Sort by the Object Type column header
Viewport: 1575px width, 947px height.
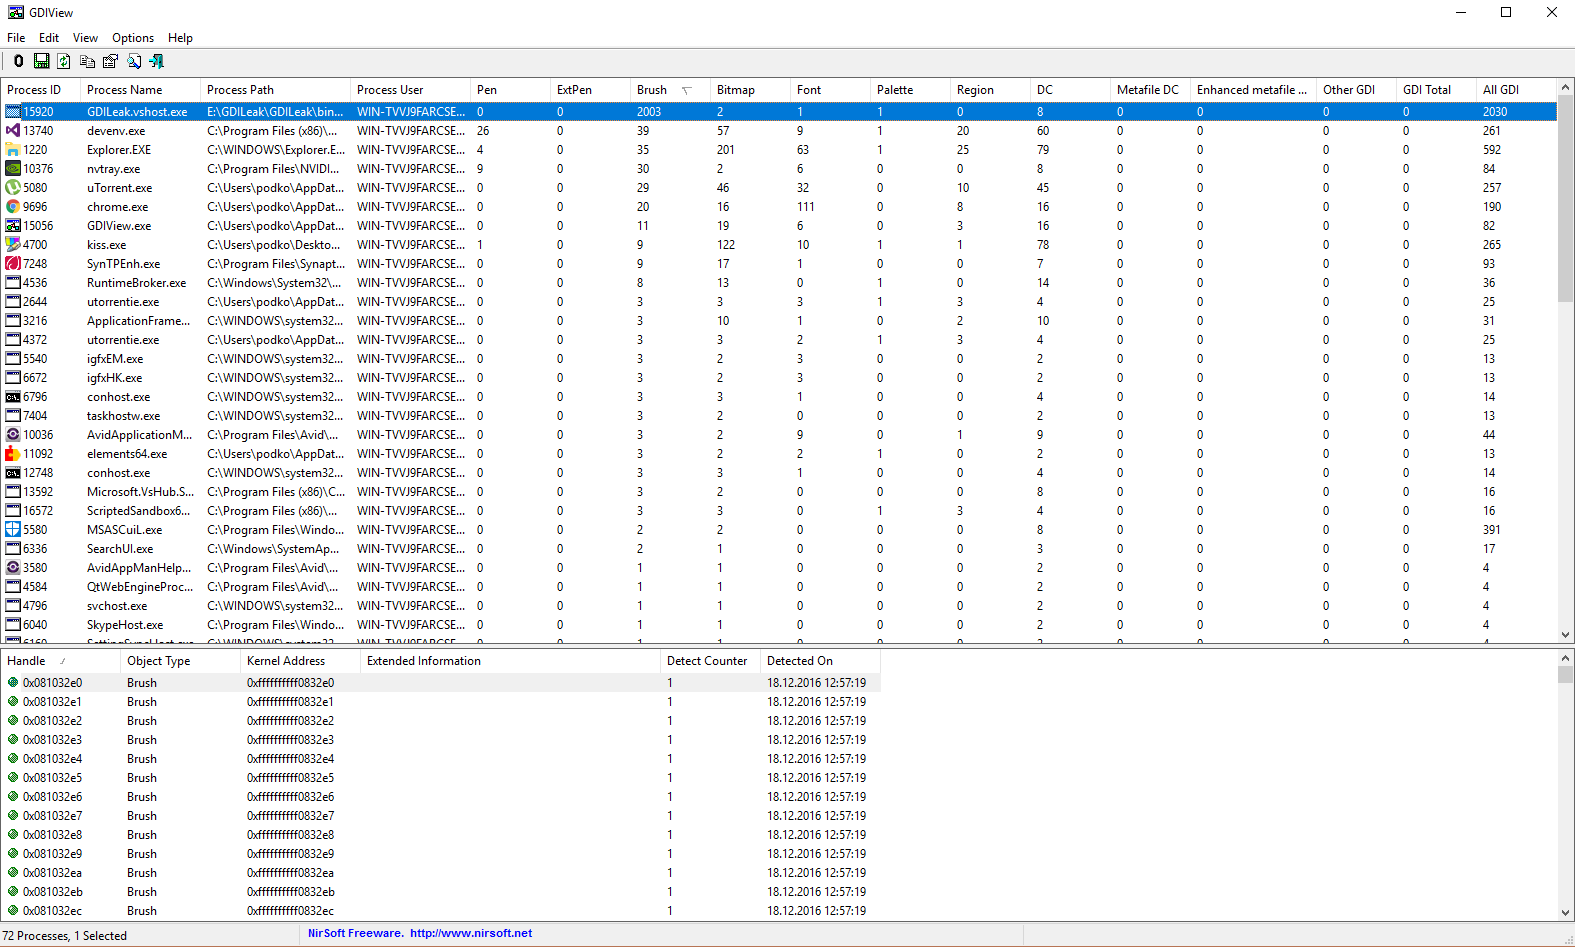pyautogui.click(x=180, y=661)
